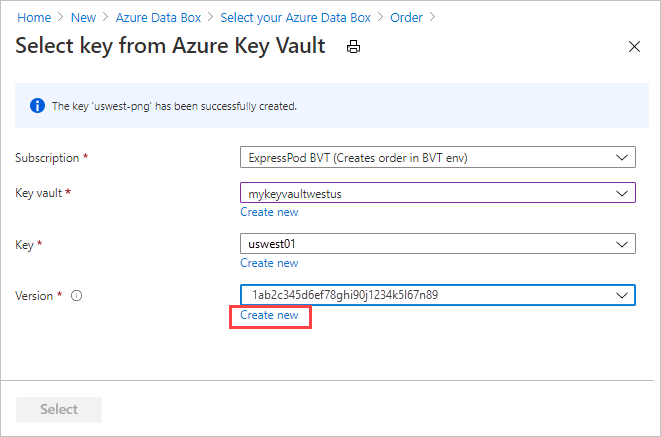Viewport: 661px width, 437px height.
Task: Expand the Key vault dropdown
Action: (x=437, y=193)
